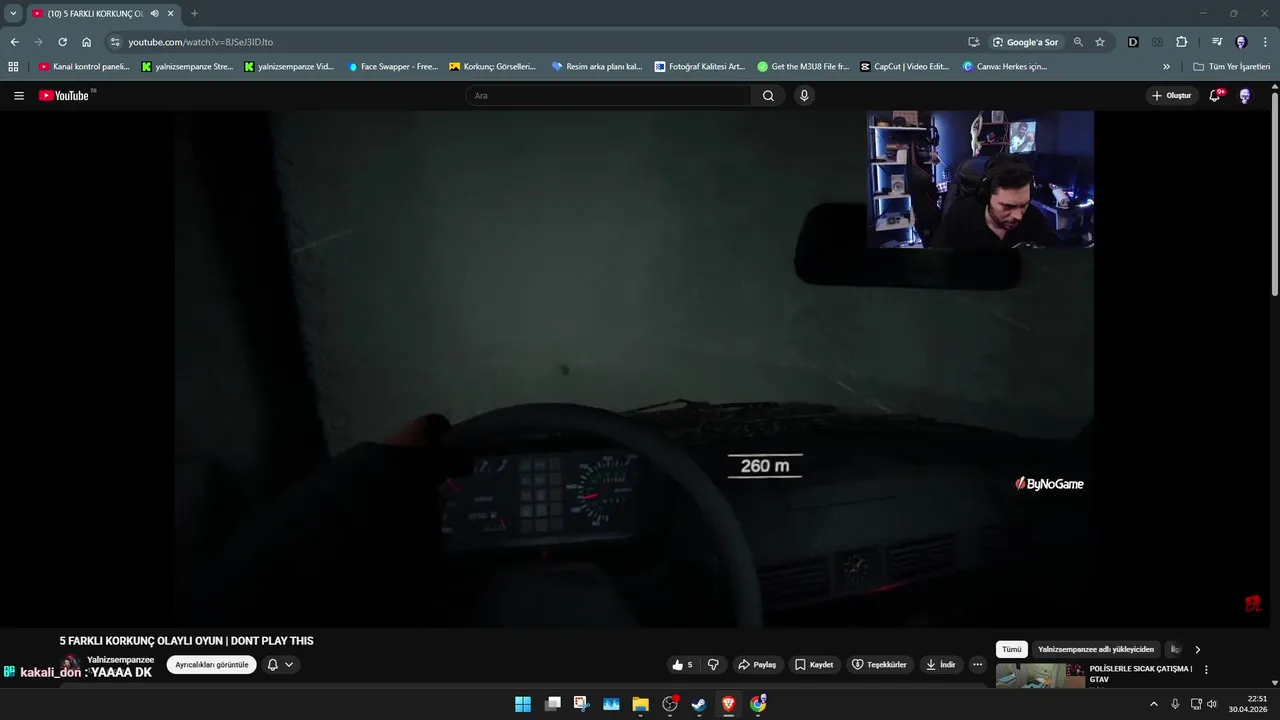Click Google'a Sor button in address bar

click(1025, 42)
